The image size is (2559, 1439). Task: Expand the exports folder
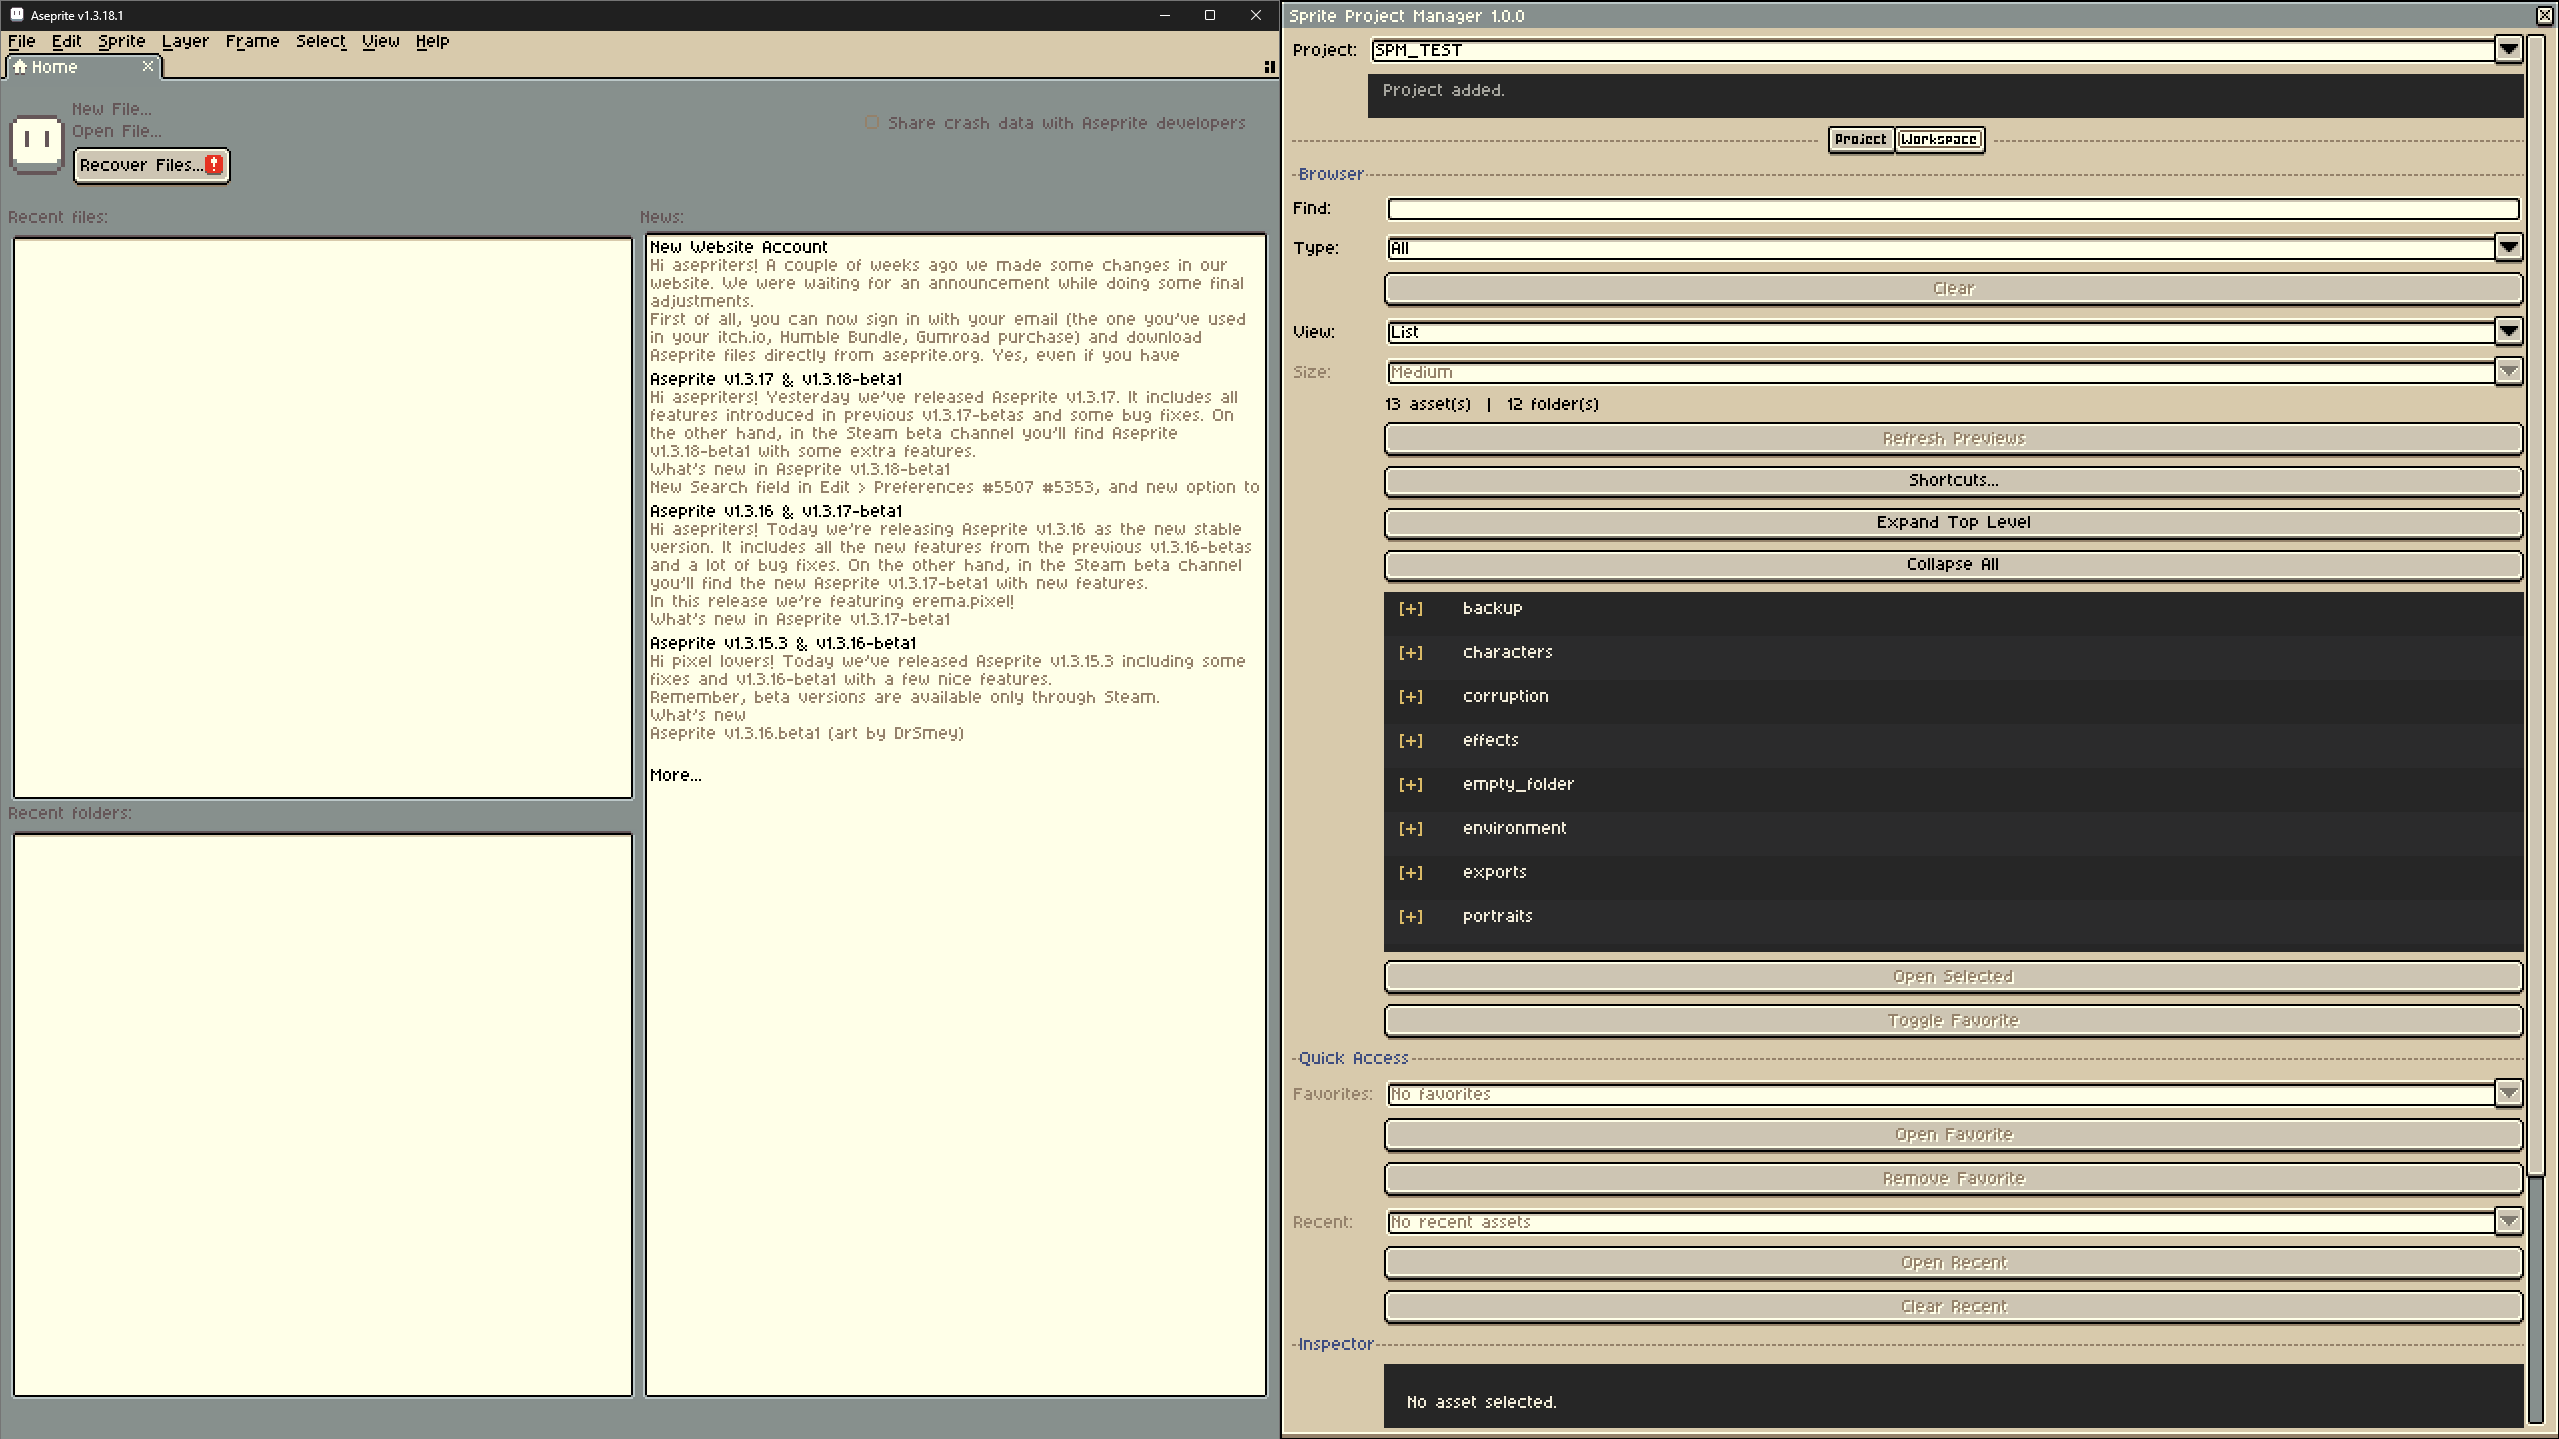pyautogui.click(x=1410, y=873)
